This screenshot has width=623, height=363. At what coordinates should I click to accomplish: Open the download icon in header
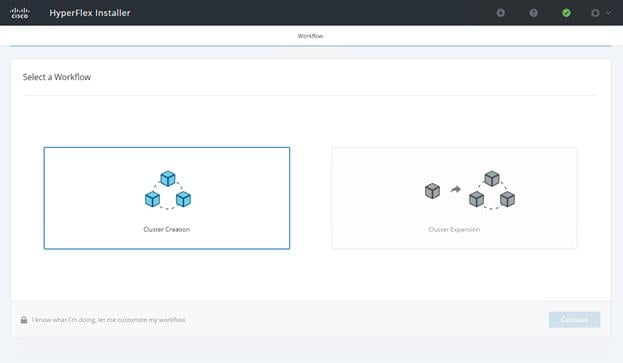point(501,13)
